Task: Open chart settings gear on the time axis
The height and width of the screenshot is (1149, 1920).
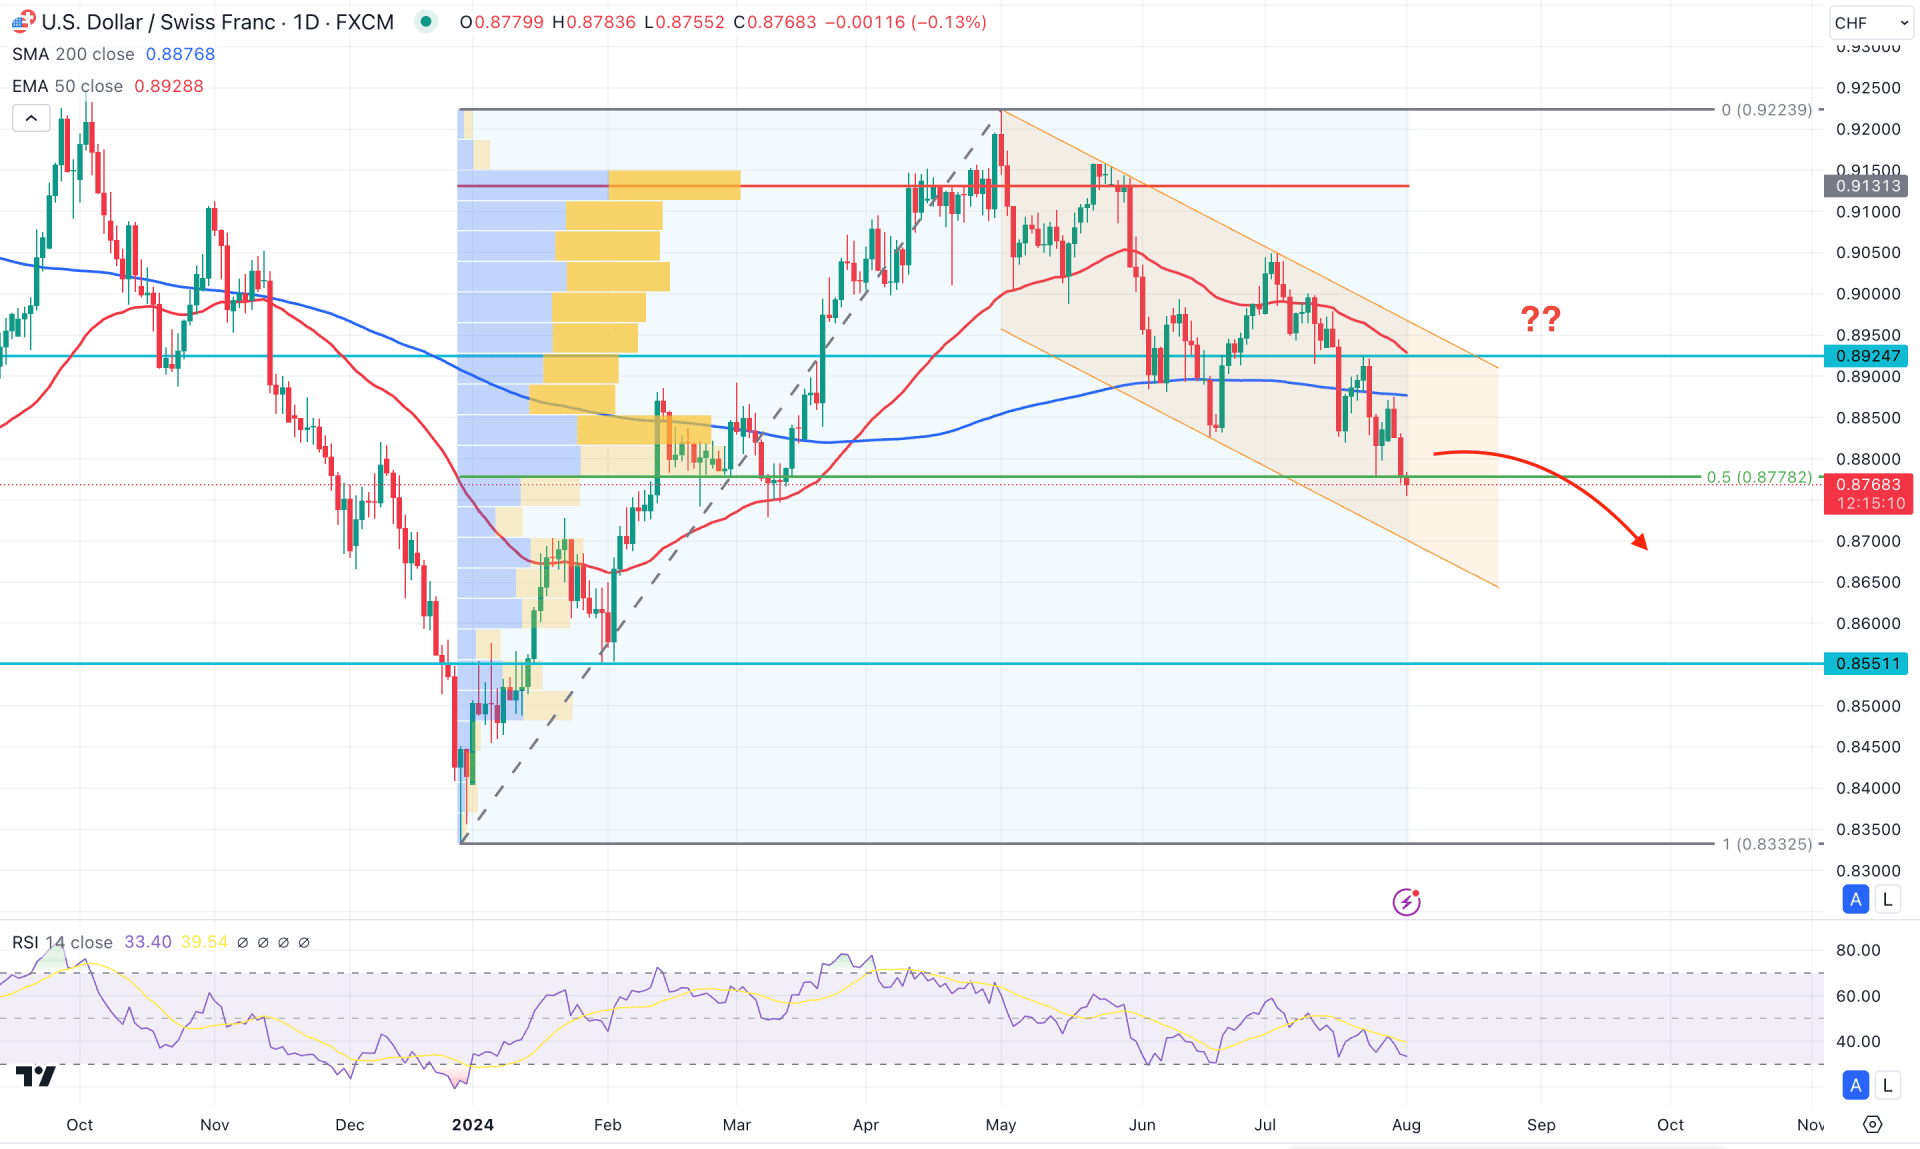Action: (x=1873, y=1125)
